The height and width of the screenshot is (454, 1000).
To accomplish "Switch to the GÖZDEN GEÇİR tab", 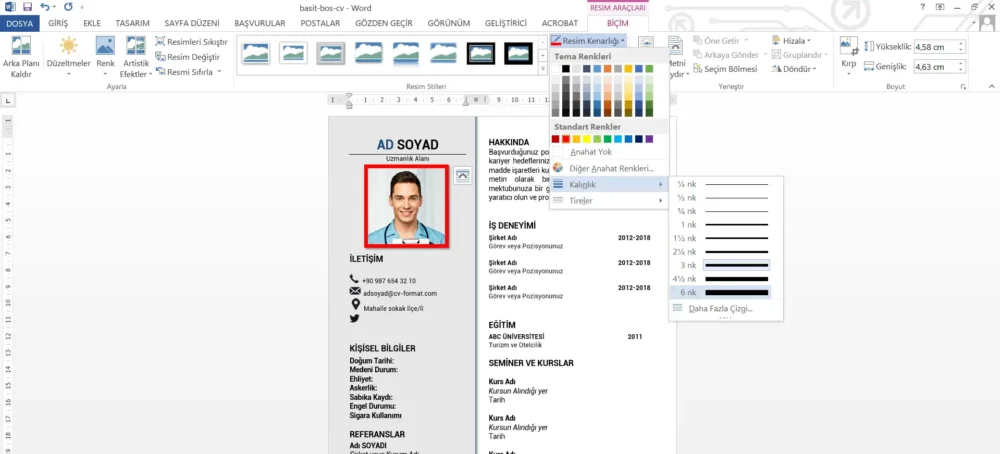I will (383, 23).
